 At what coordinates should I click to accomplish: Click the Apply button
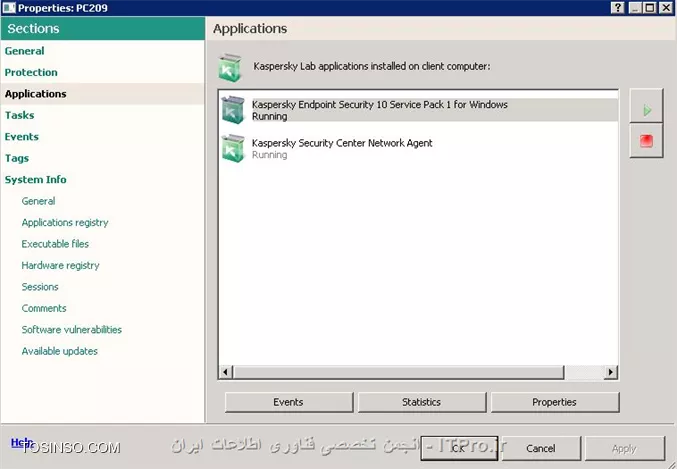click(624, 448)
